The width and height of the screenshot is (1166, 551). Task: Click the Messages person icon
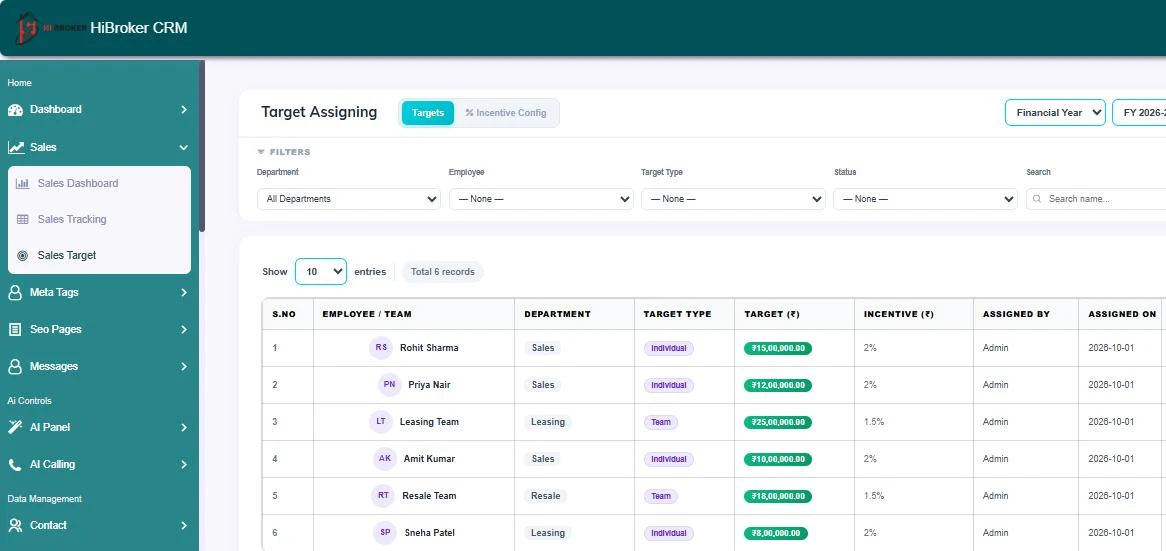15,367
